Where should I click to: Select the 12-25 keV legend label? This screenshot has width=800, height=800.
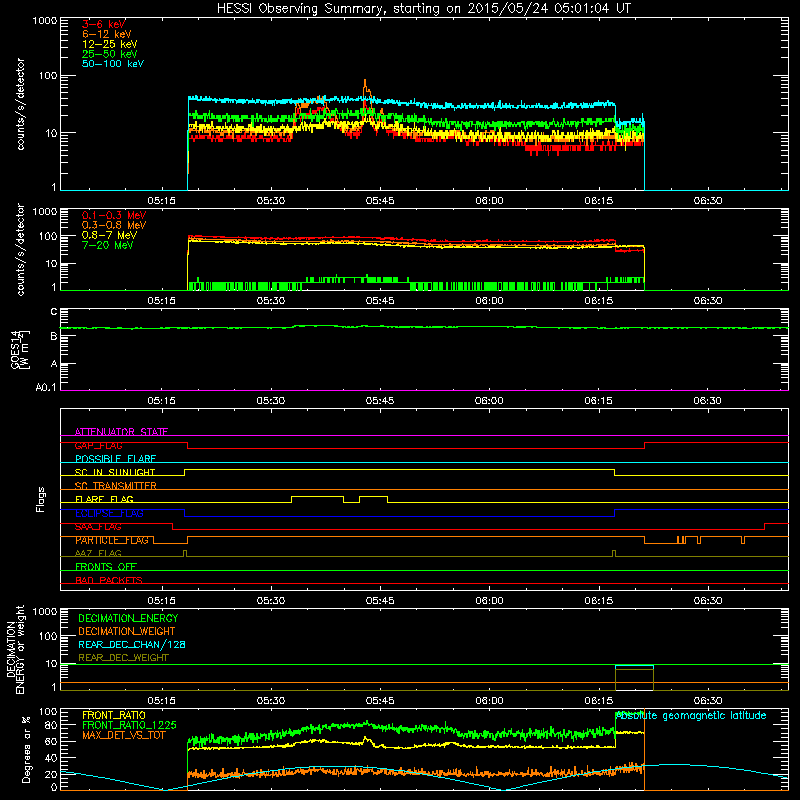tap(110, 44)
